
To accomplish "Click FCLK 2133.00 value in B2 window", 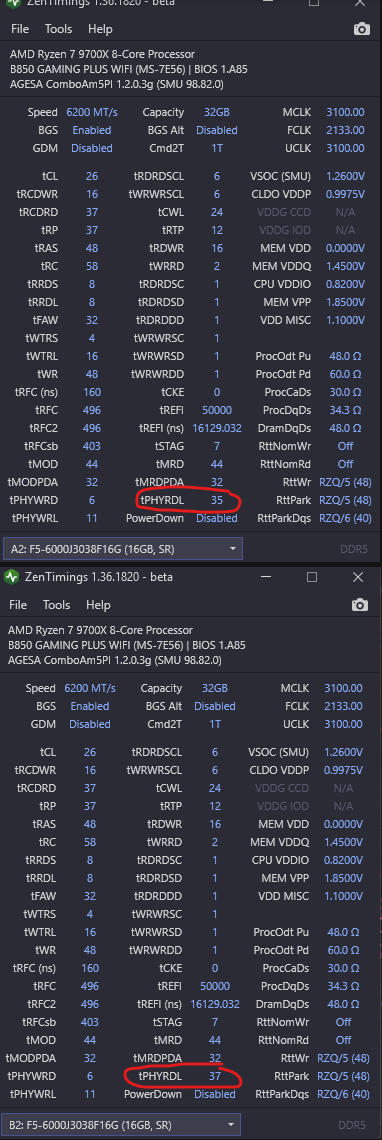I will [344, 706].
